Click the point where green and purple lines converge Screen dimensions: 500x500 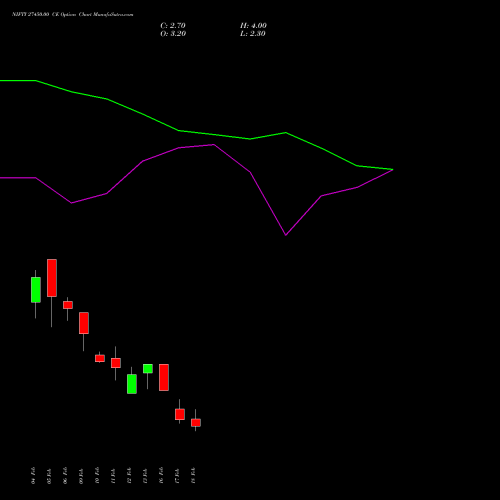[x=392, y=170]
